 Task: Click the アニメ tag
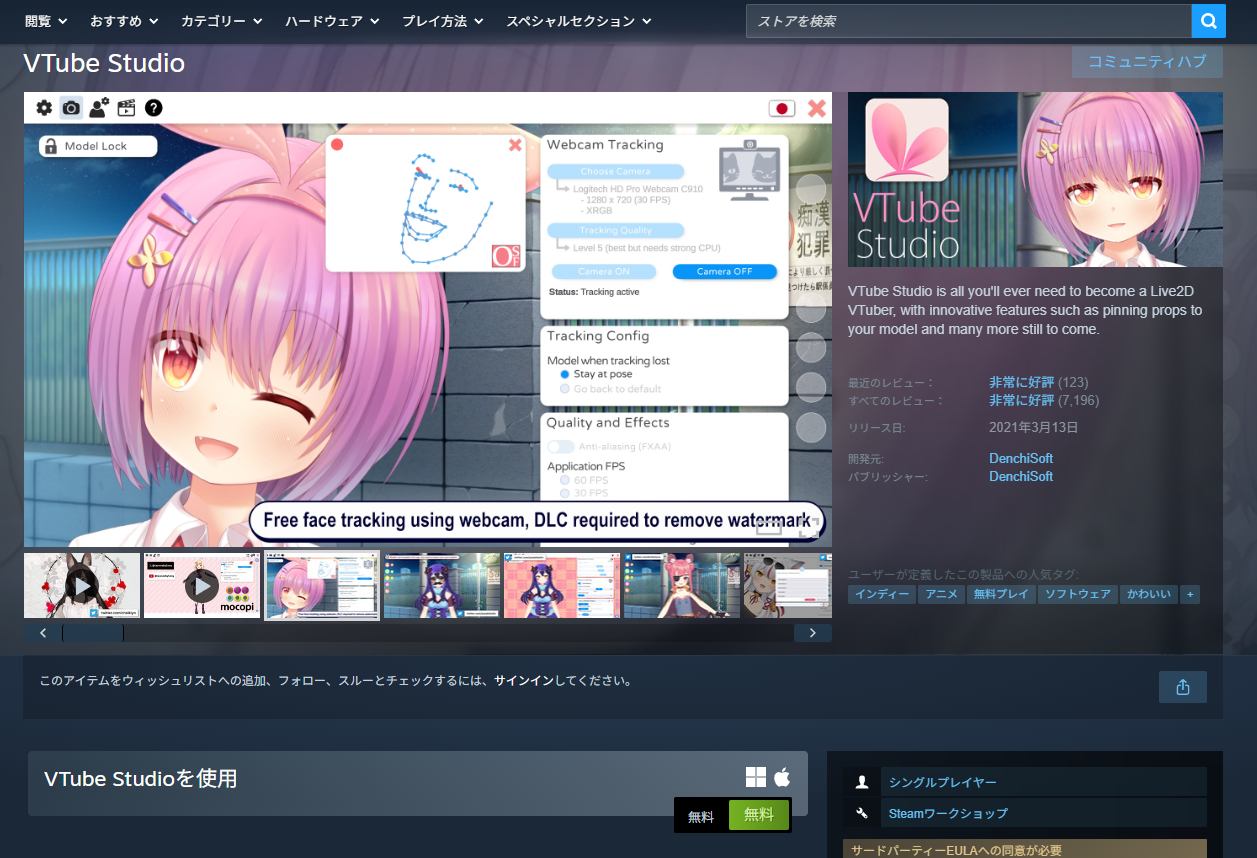(941, 594)
